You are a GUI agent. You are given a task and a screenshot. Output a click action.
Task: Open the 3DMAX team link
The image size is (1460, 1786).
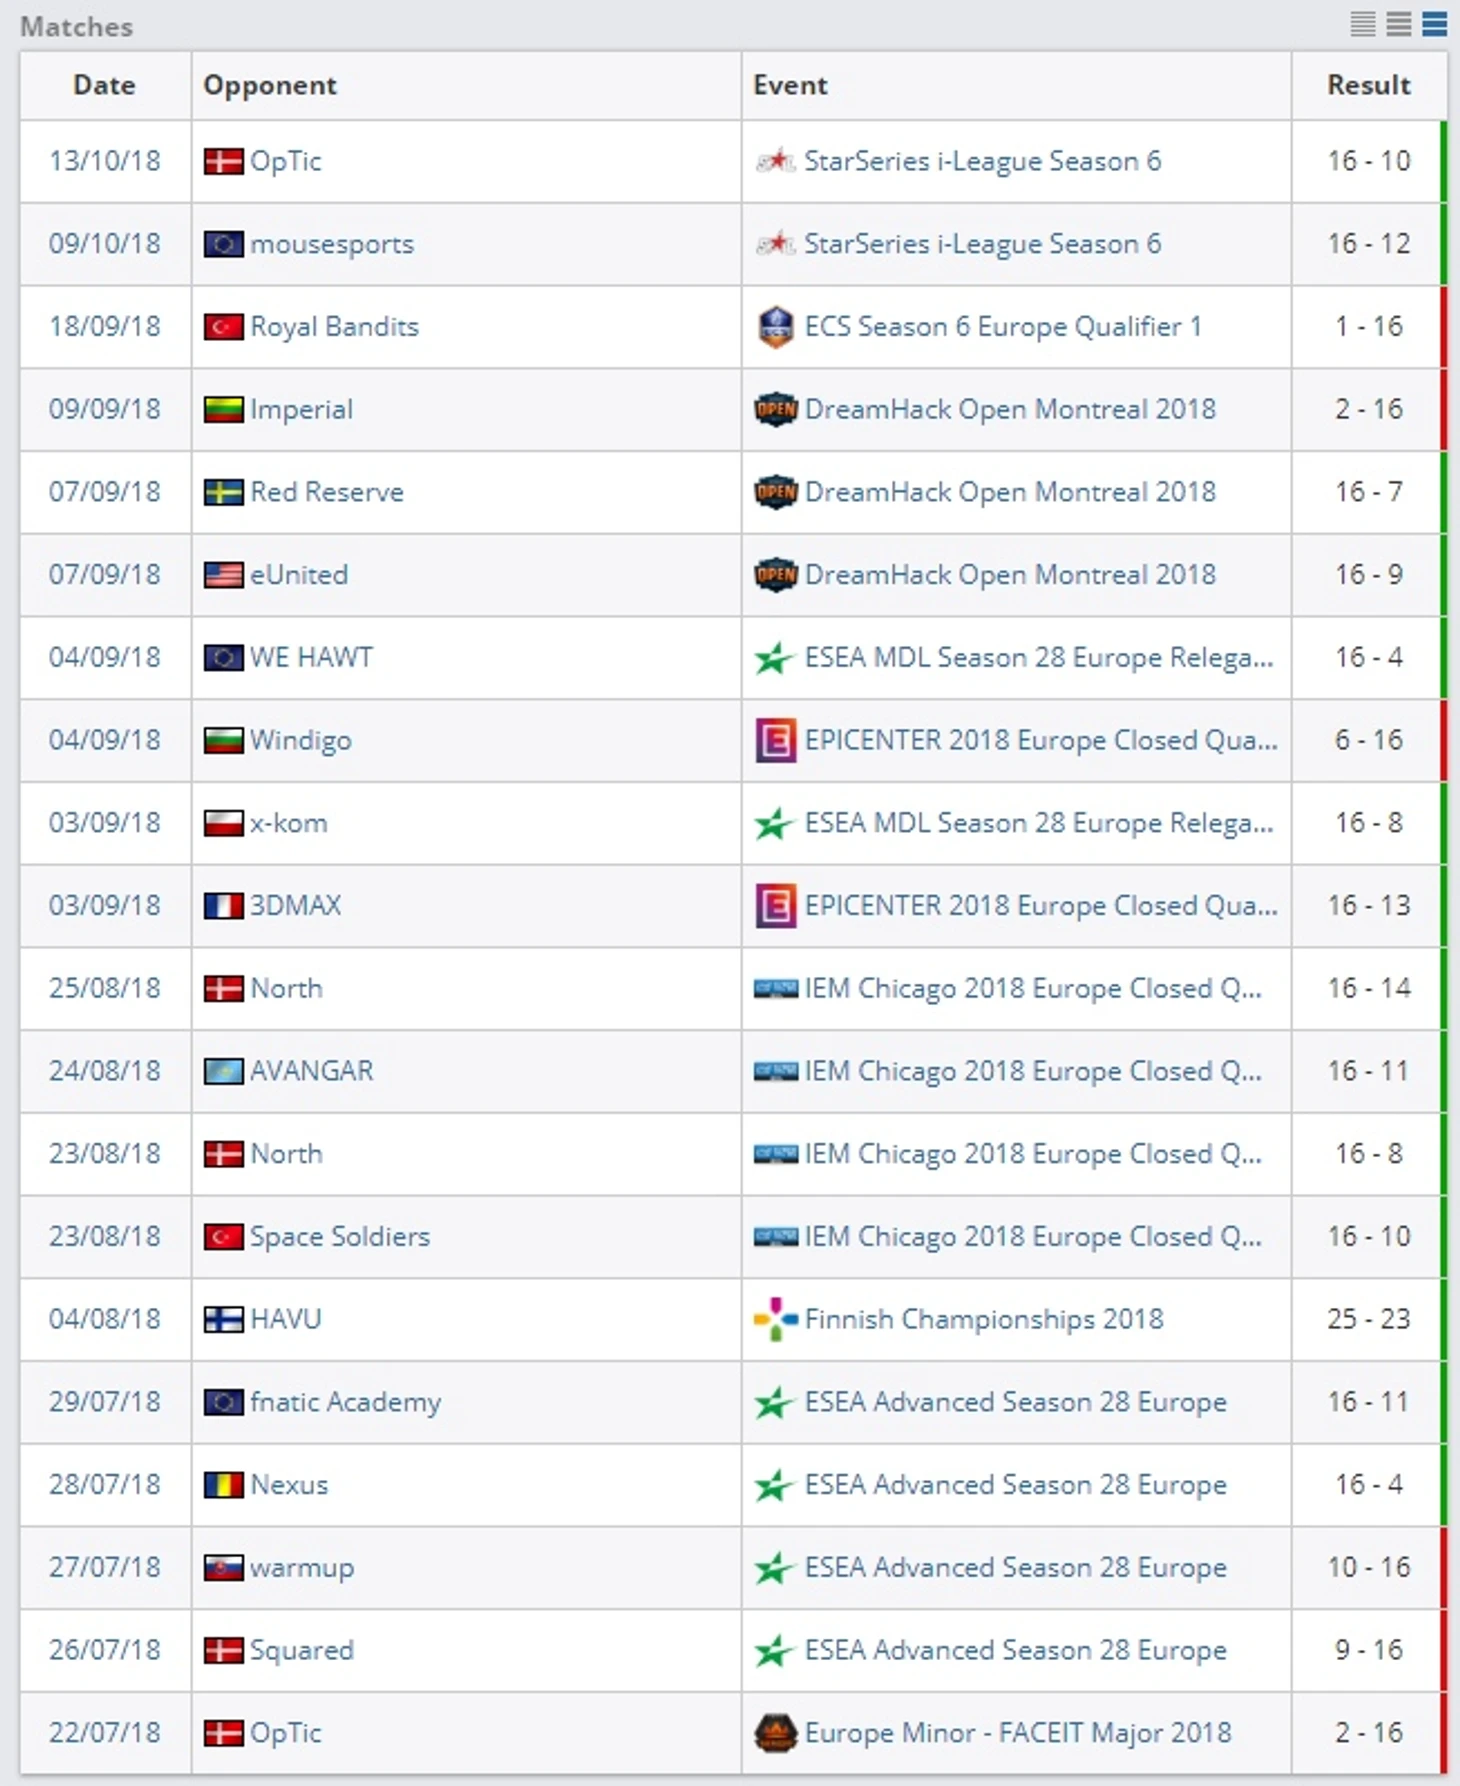[296, 906]
